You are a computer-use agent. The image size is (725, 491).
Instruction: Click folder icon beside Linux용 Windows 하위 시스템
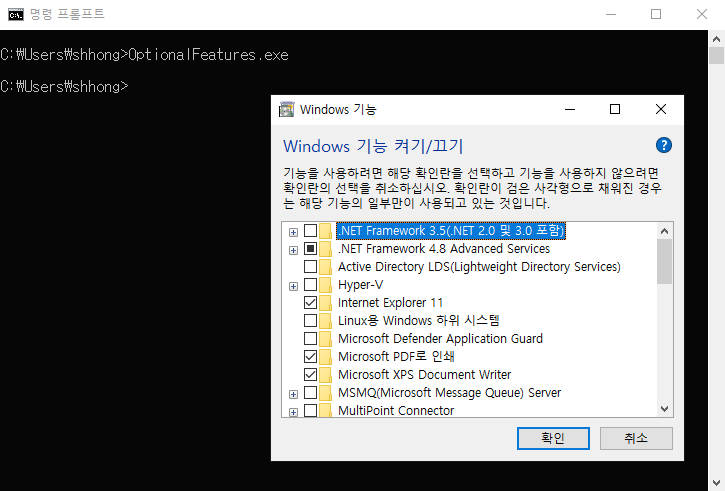tap(326, 320)
